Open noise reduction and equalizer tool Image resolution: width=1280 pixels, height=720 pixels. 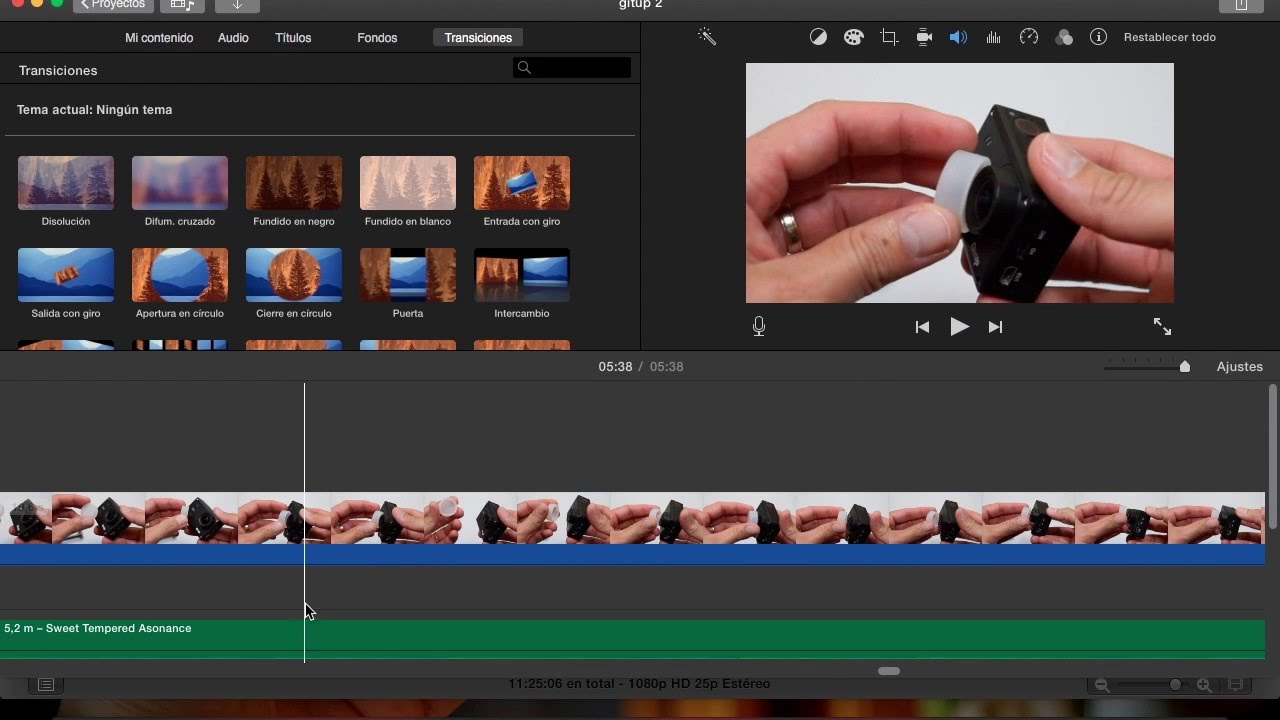pyautogui.click(x=993, y=37)
